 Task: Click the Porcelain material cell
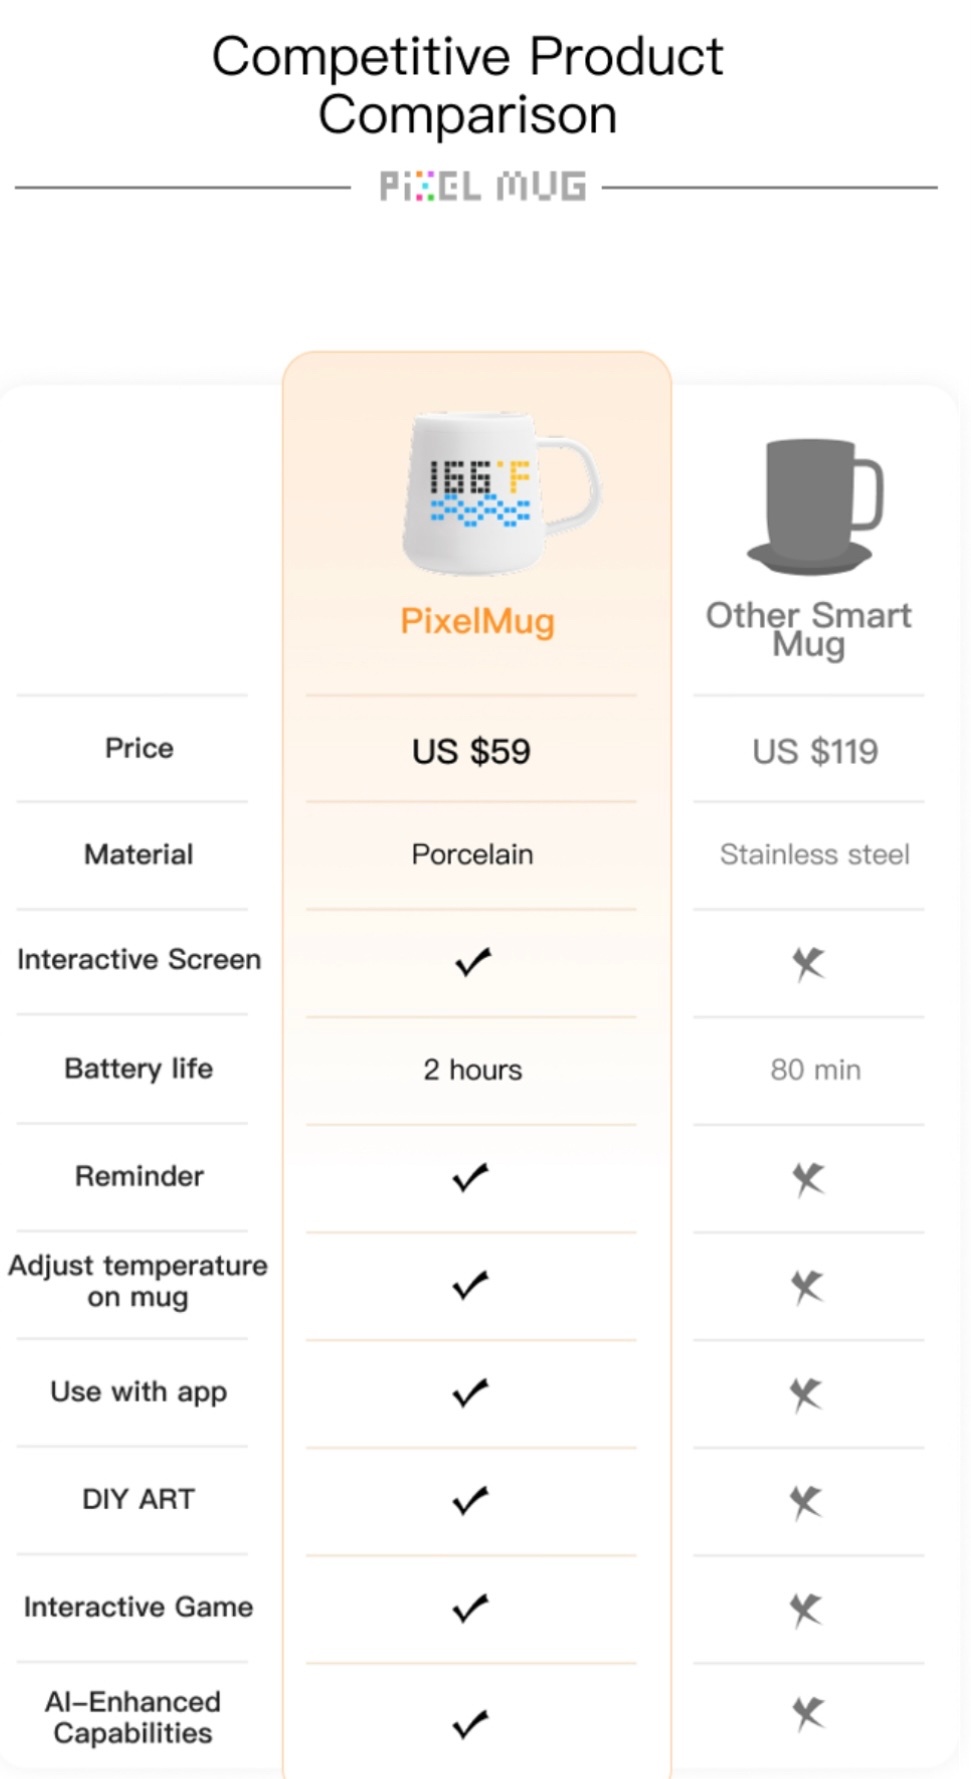point(472,854)
